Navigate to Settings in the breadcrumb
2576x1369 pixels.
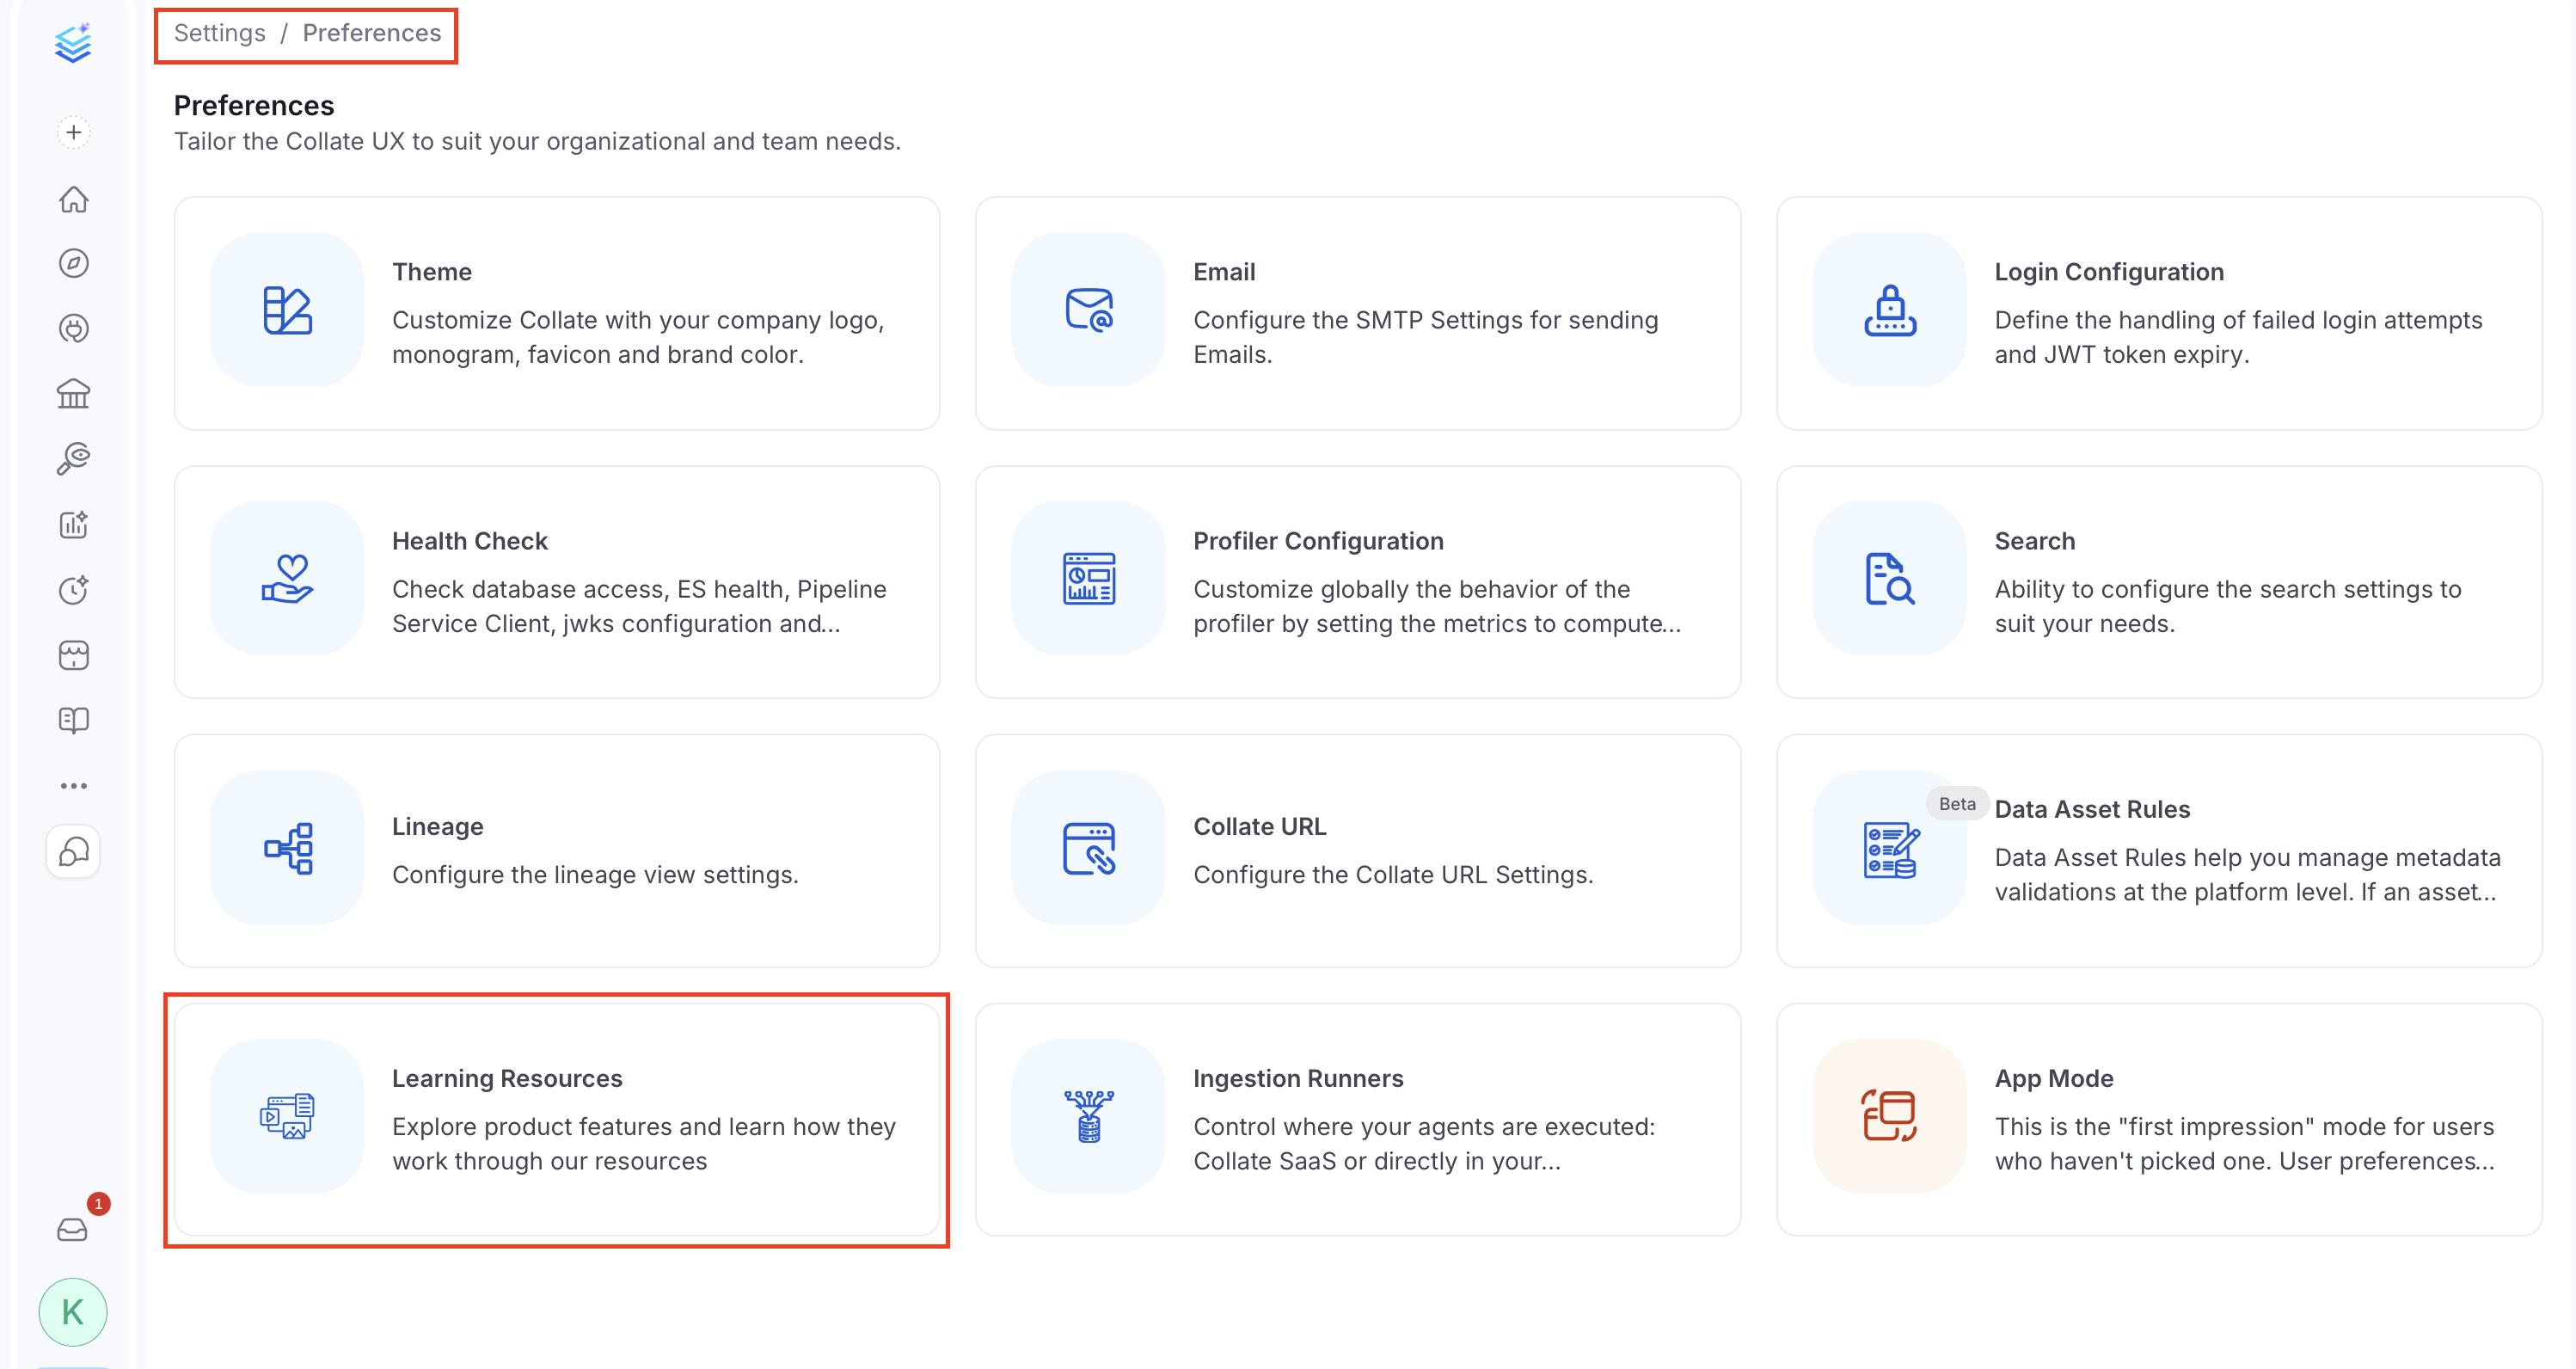(220, 33)
